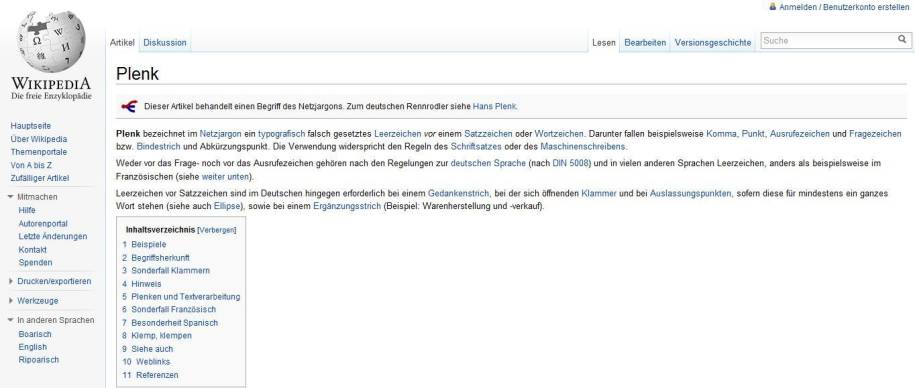Collapse the Mitmachen sidebar section

tap(11, 197)
